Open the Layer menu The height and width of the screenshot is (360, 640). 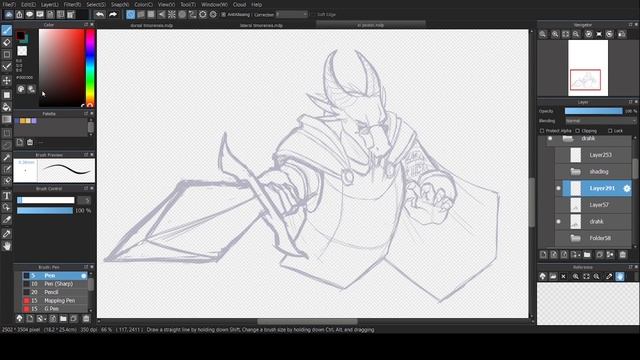pos(50,4)
